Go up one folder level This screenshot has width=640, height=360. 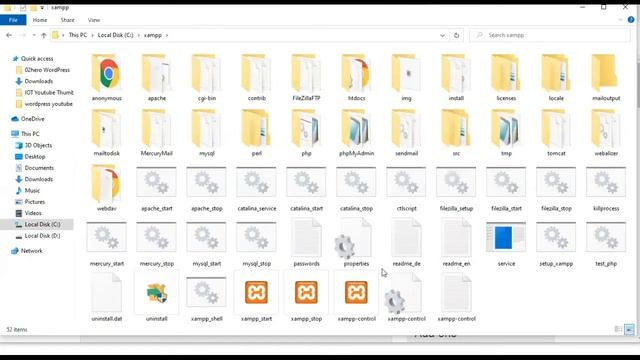click(44, 35)
